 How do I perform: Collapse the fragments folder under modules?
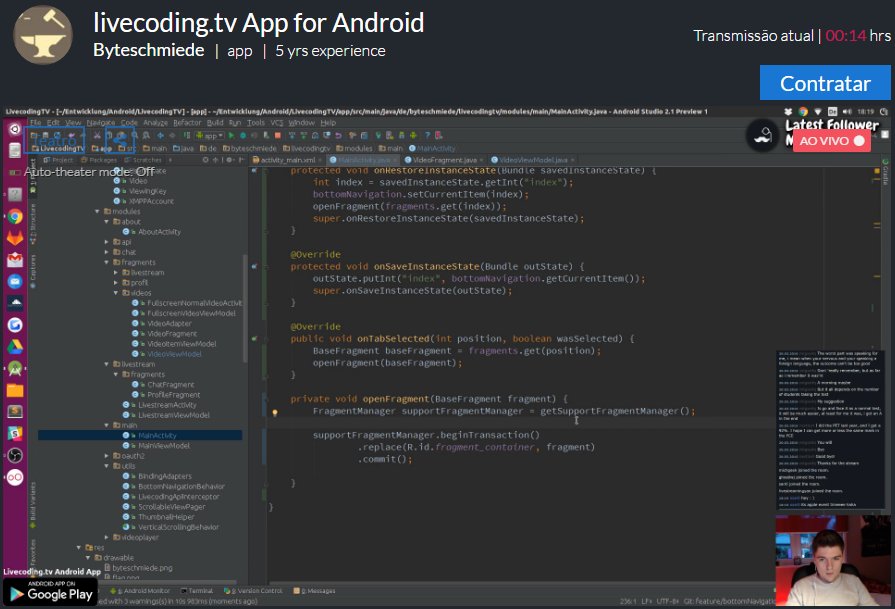click(107, 262)
